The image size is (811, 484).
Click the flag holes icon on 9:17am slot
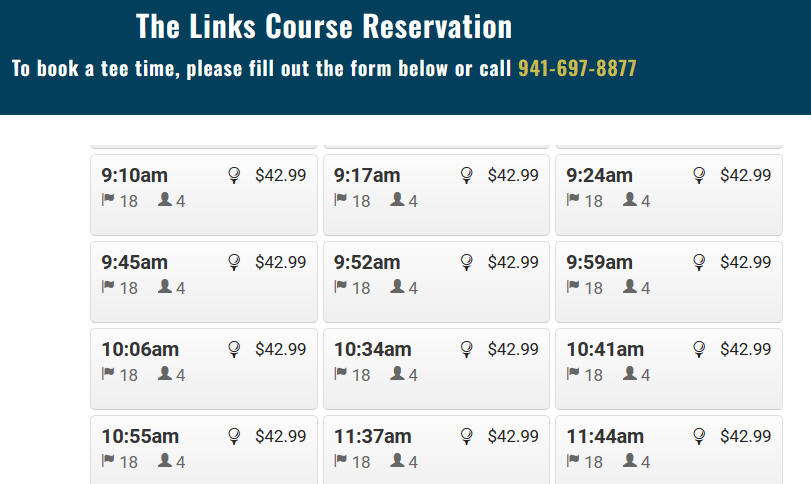click(340, 200)
